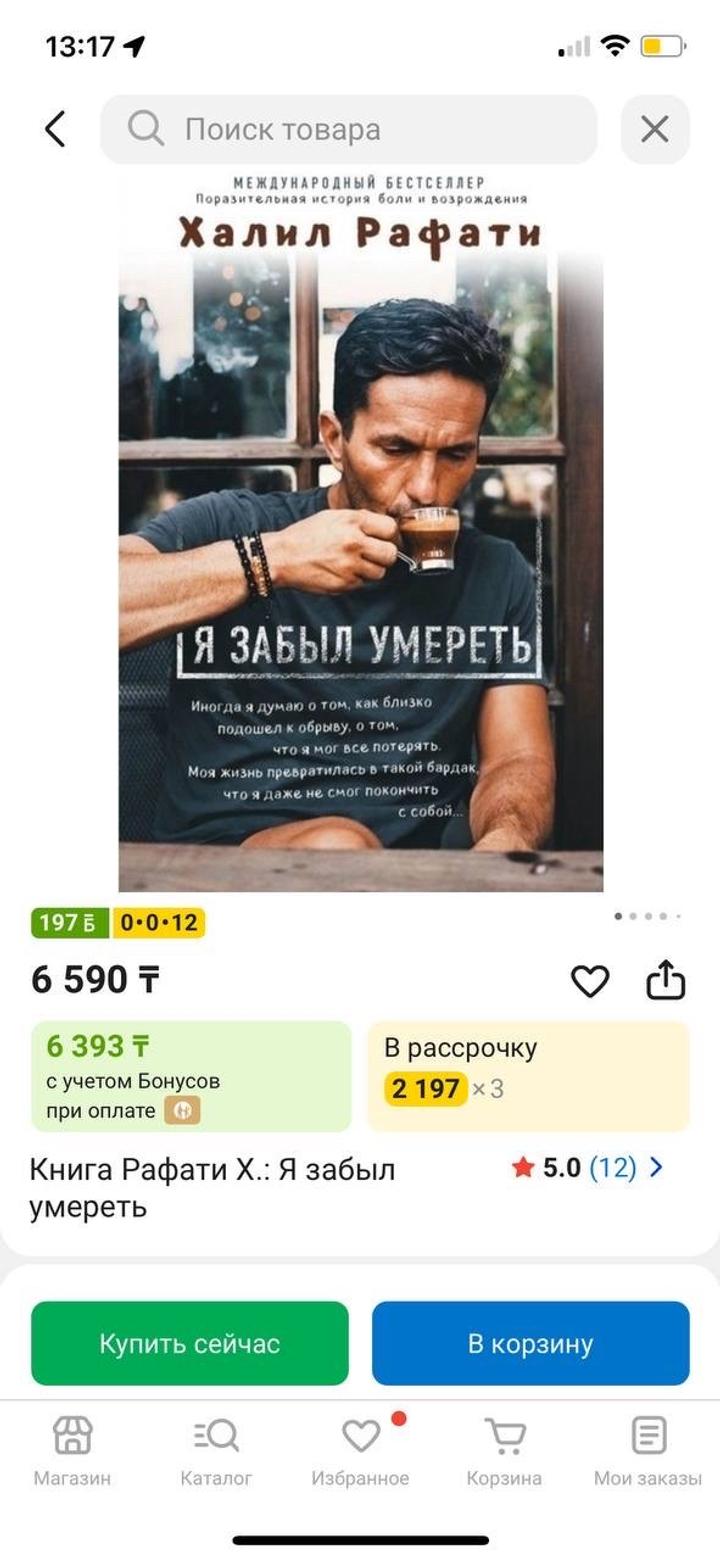Image resolution: width=720 pixels, height=1559 pixels.
Task: Open the 5.0 (12) rating link
Action: pyautogui.click(x=575, y=1167)
